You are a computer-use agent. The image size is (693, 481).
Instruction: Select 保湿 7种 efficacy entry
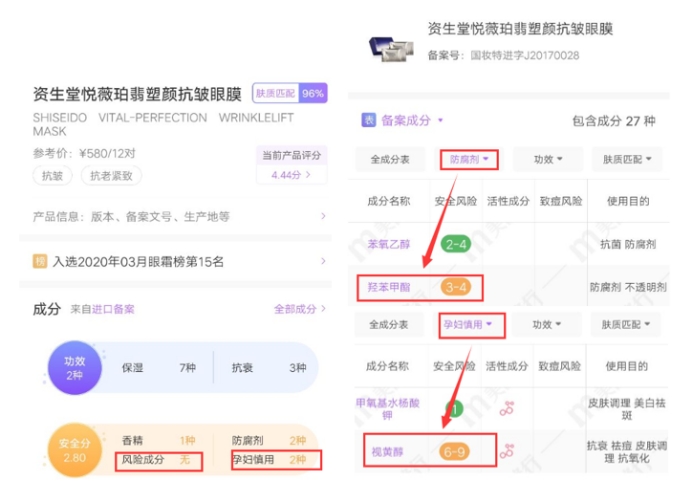coord(159,367)
